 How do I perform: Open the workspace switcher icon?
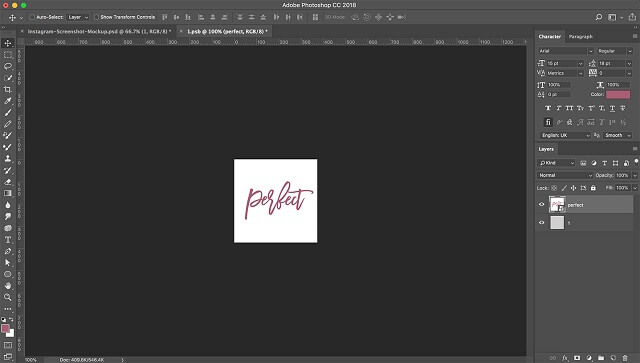pyautogui.click(x=612, y=17)
